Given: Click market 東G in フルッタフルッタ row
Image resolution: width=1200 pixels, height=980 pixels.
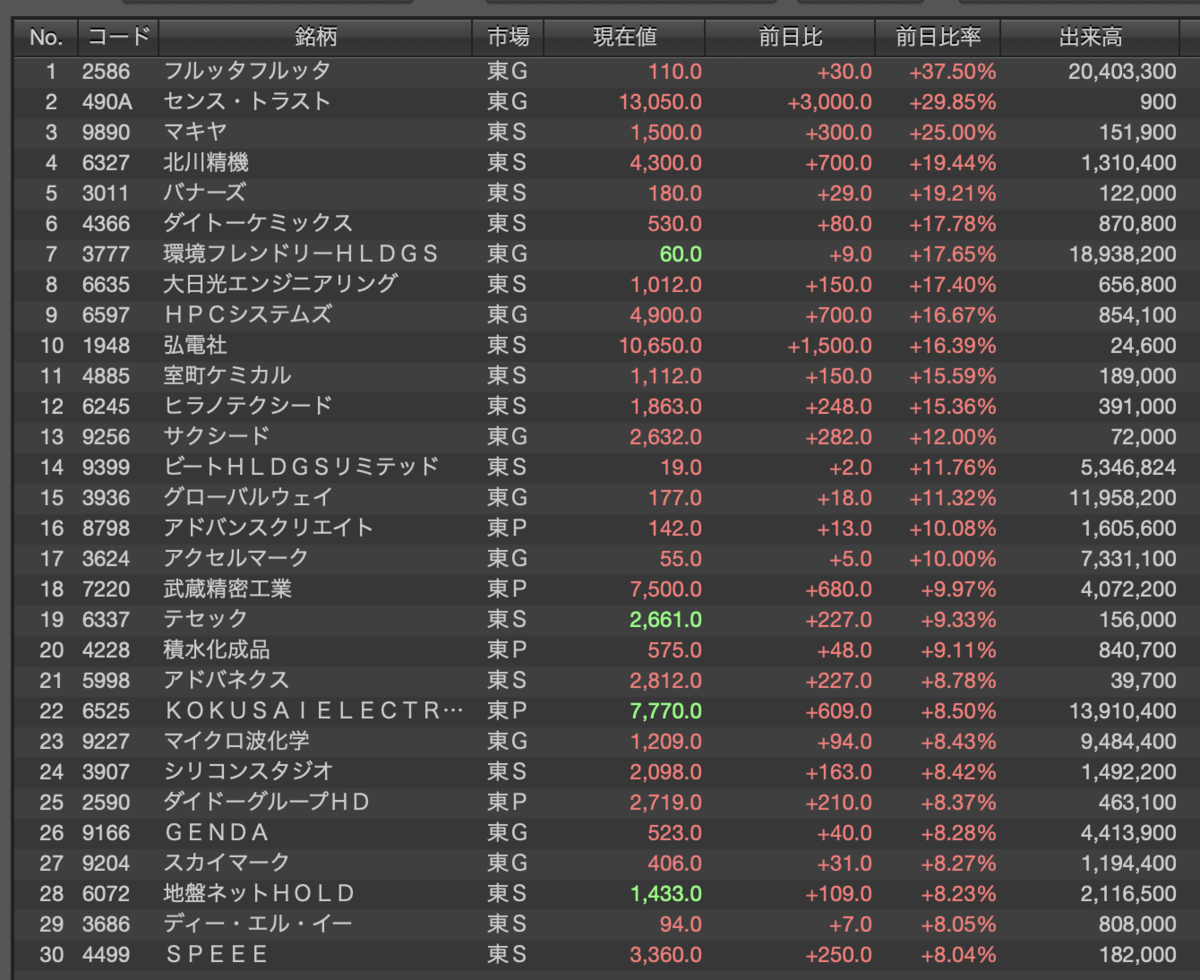Looking at the screenshot, I should coord(508,71).
